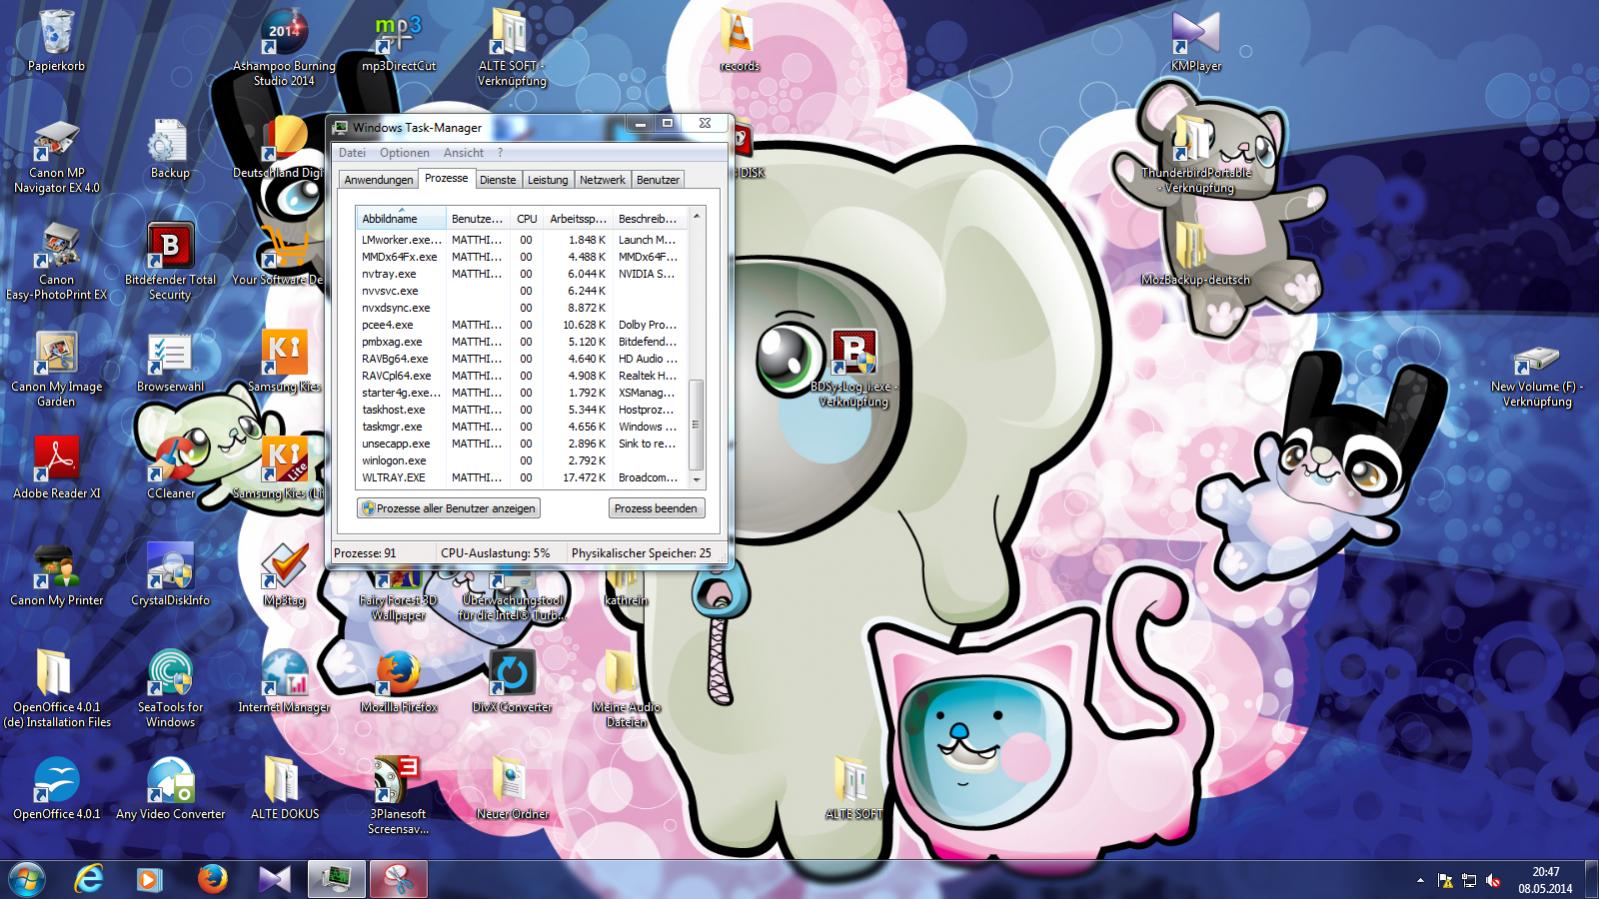Viewport: 1599px width, 899px height.
Task: Open the Browserwahl desktop icon
Action: 170,362
